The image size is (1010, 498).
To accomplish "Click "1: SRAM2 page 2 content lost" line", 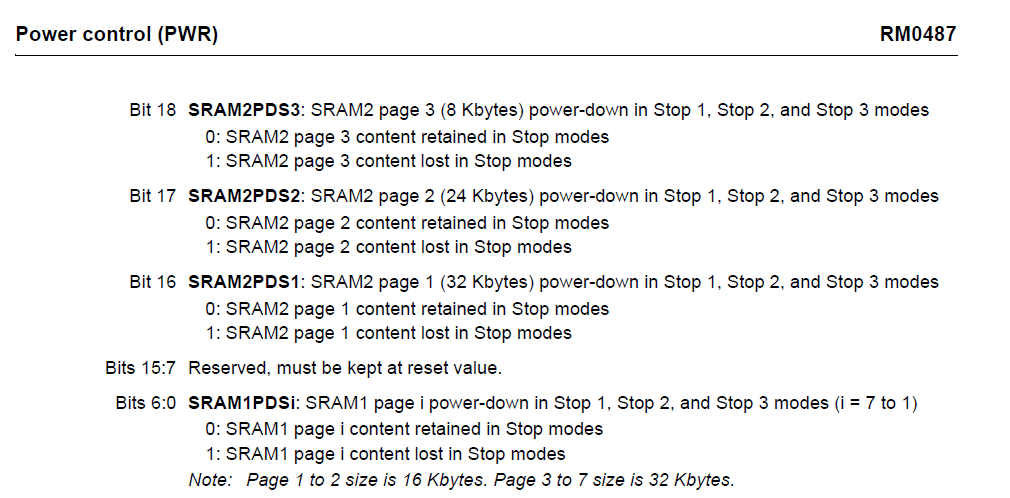I will [388, 247].
